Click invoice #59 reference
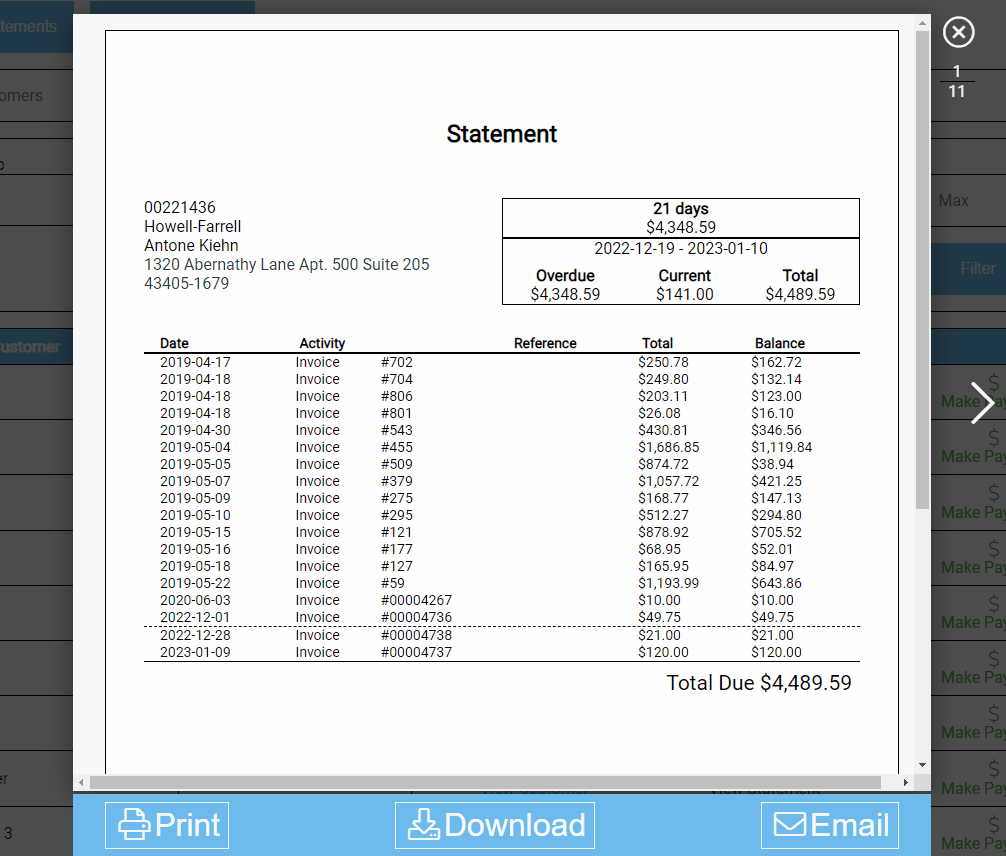 (393, 583)
